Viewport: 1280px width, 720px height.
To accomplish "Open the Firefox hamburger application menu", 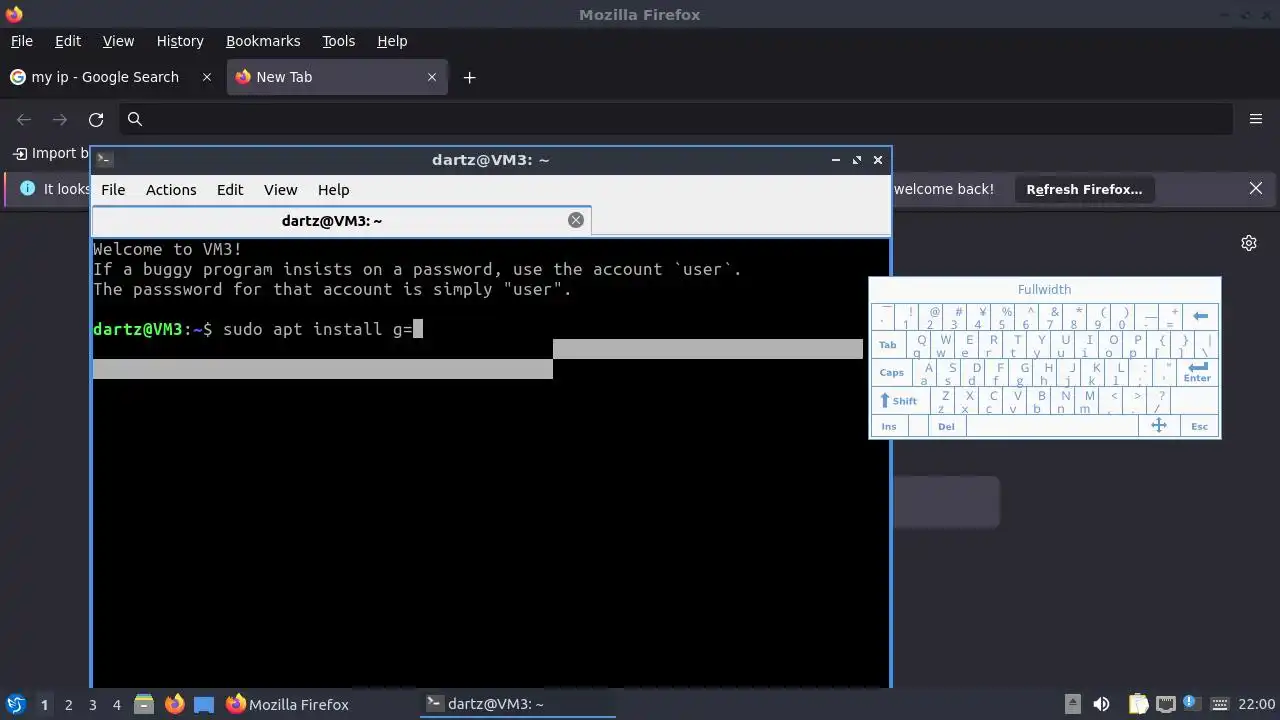I will coord(1256,119).
